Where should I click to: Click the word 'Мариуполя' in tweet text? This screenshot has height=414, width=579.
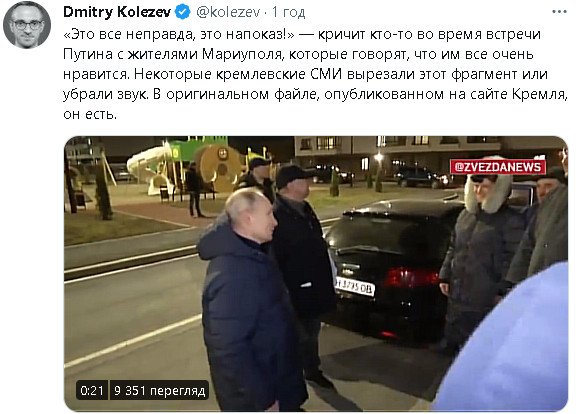click(x=242, y=54)
